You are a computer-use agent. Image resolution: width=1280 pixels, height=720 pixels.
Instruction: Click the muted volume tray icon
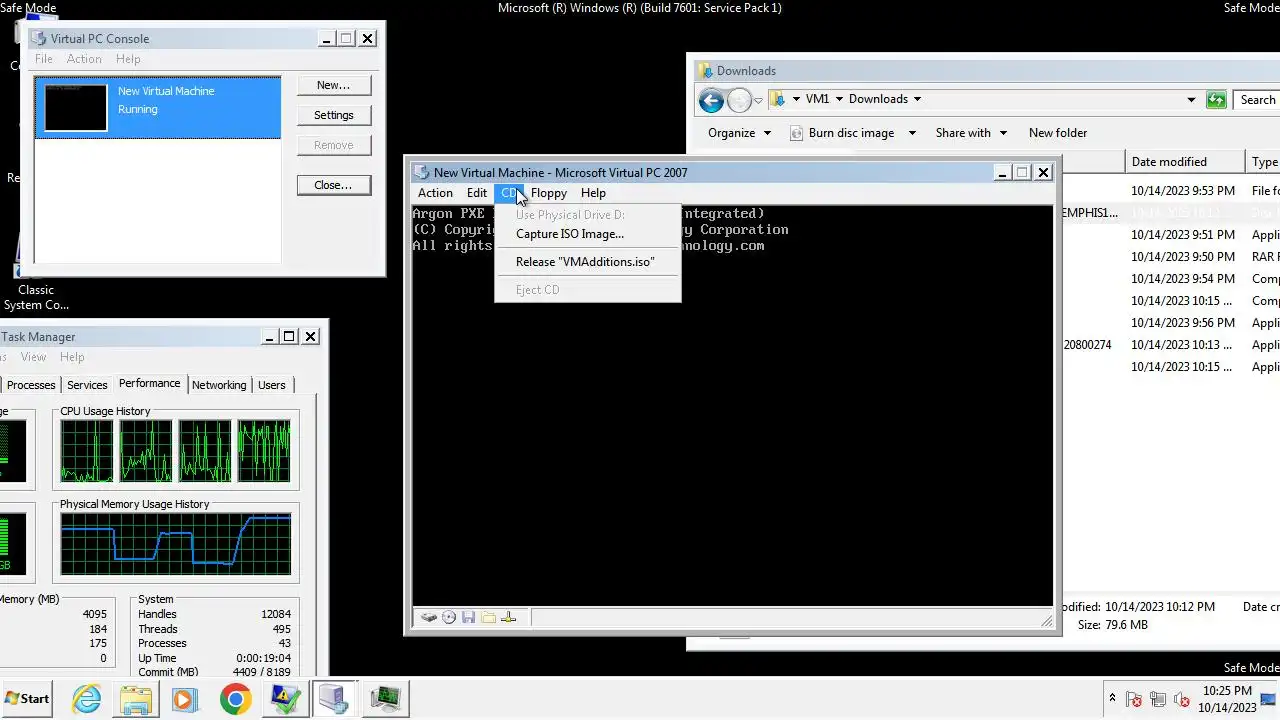[1181, 700]
